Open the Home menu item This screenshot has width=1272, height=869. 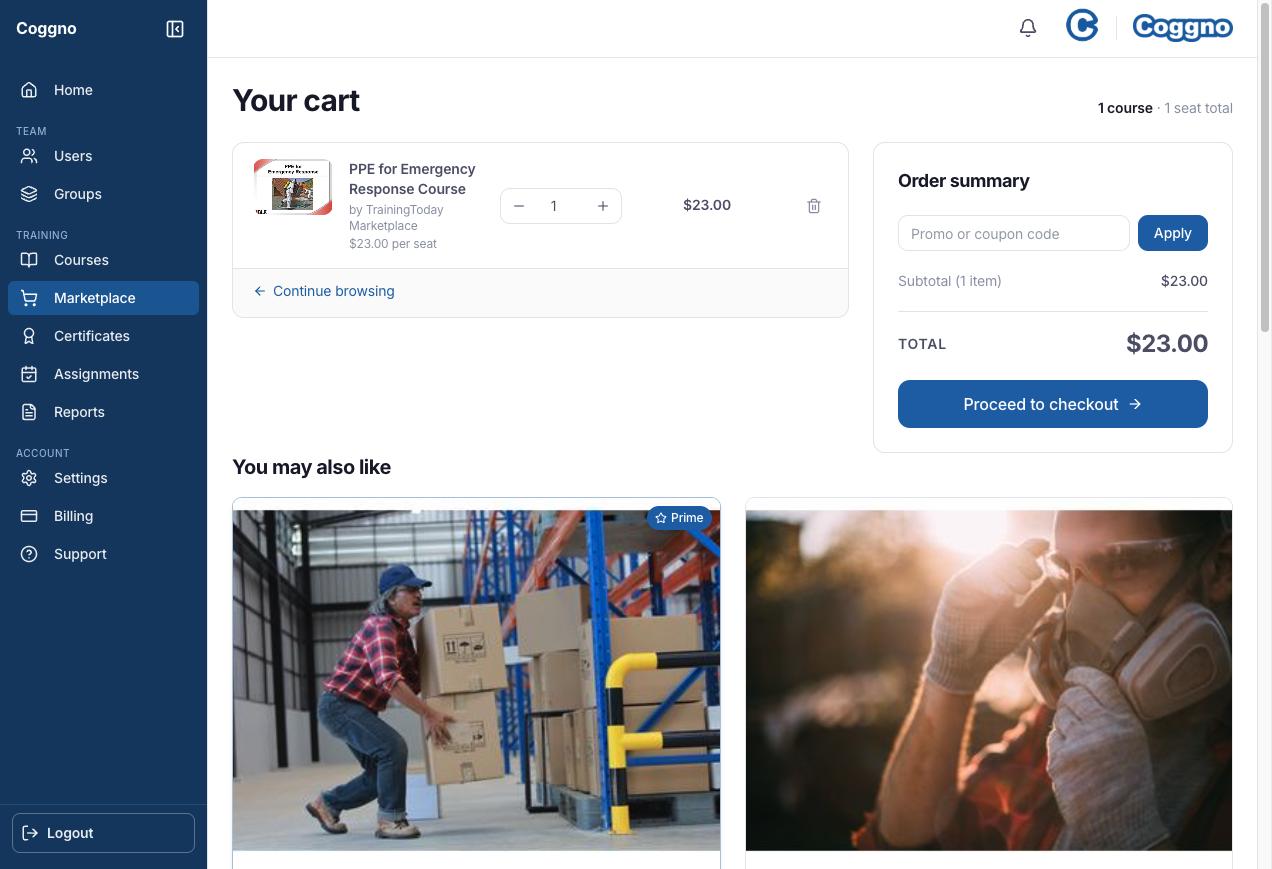[x=103, y=90]
